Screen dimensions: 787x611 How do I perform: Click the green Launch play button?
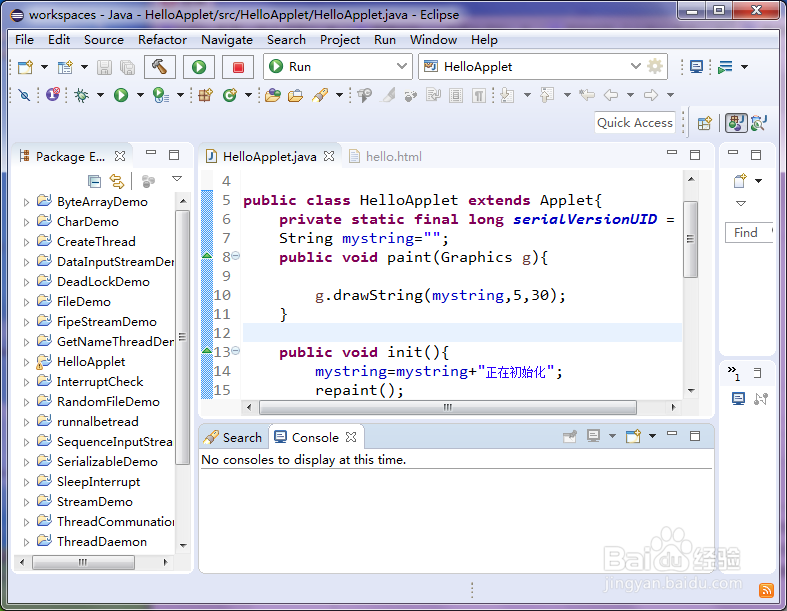[x=199, y=67]
